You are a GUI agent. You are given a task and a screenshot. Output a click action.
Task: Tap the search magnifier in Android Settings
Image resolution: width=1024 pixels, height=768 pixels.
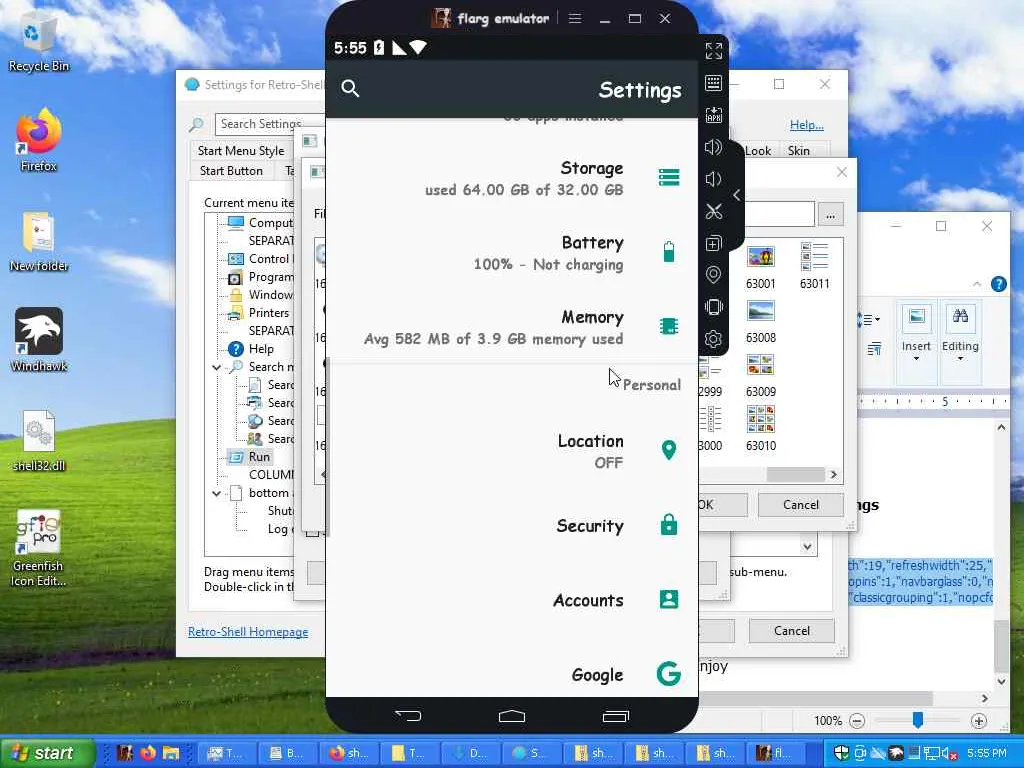(350, 89)
